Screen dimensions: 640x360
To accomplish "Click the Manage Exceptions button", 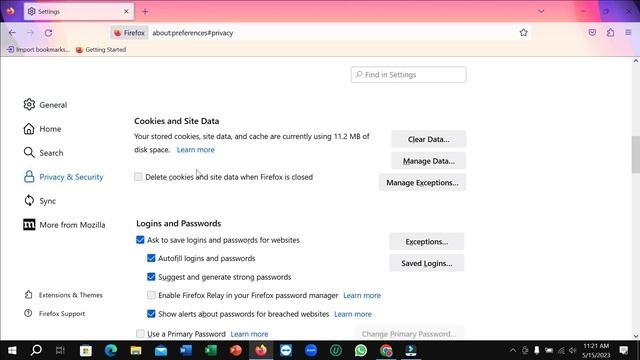I will point(422,182).
